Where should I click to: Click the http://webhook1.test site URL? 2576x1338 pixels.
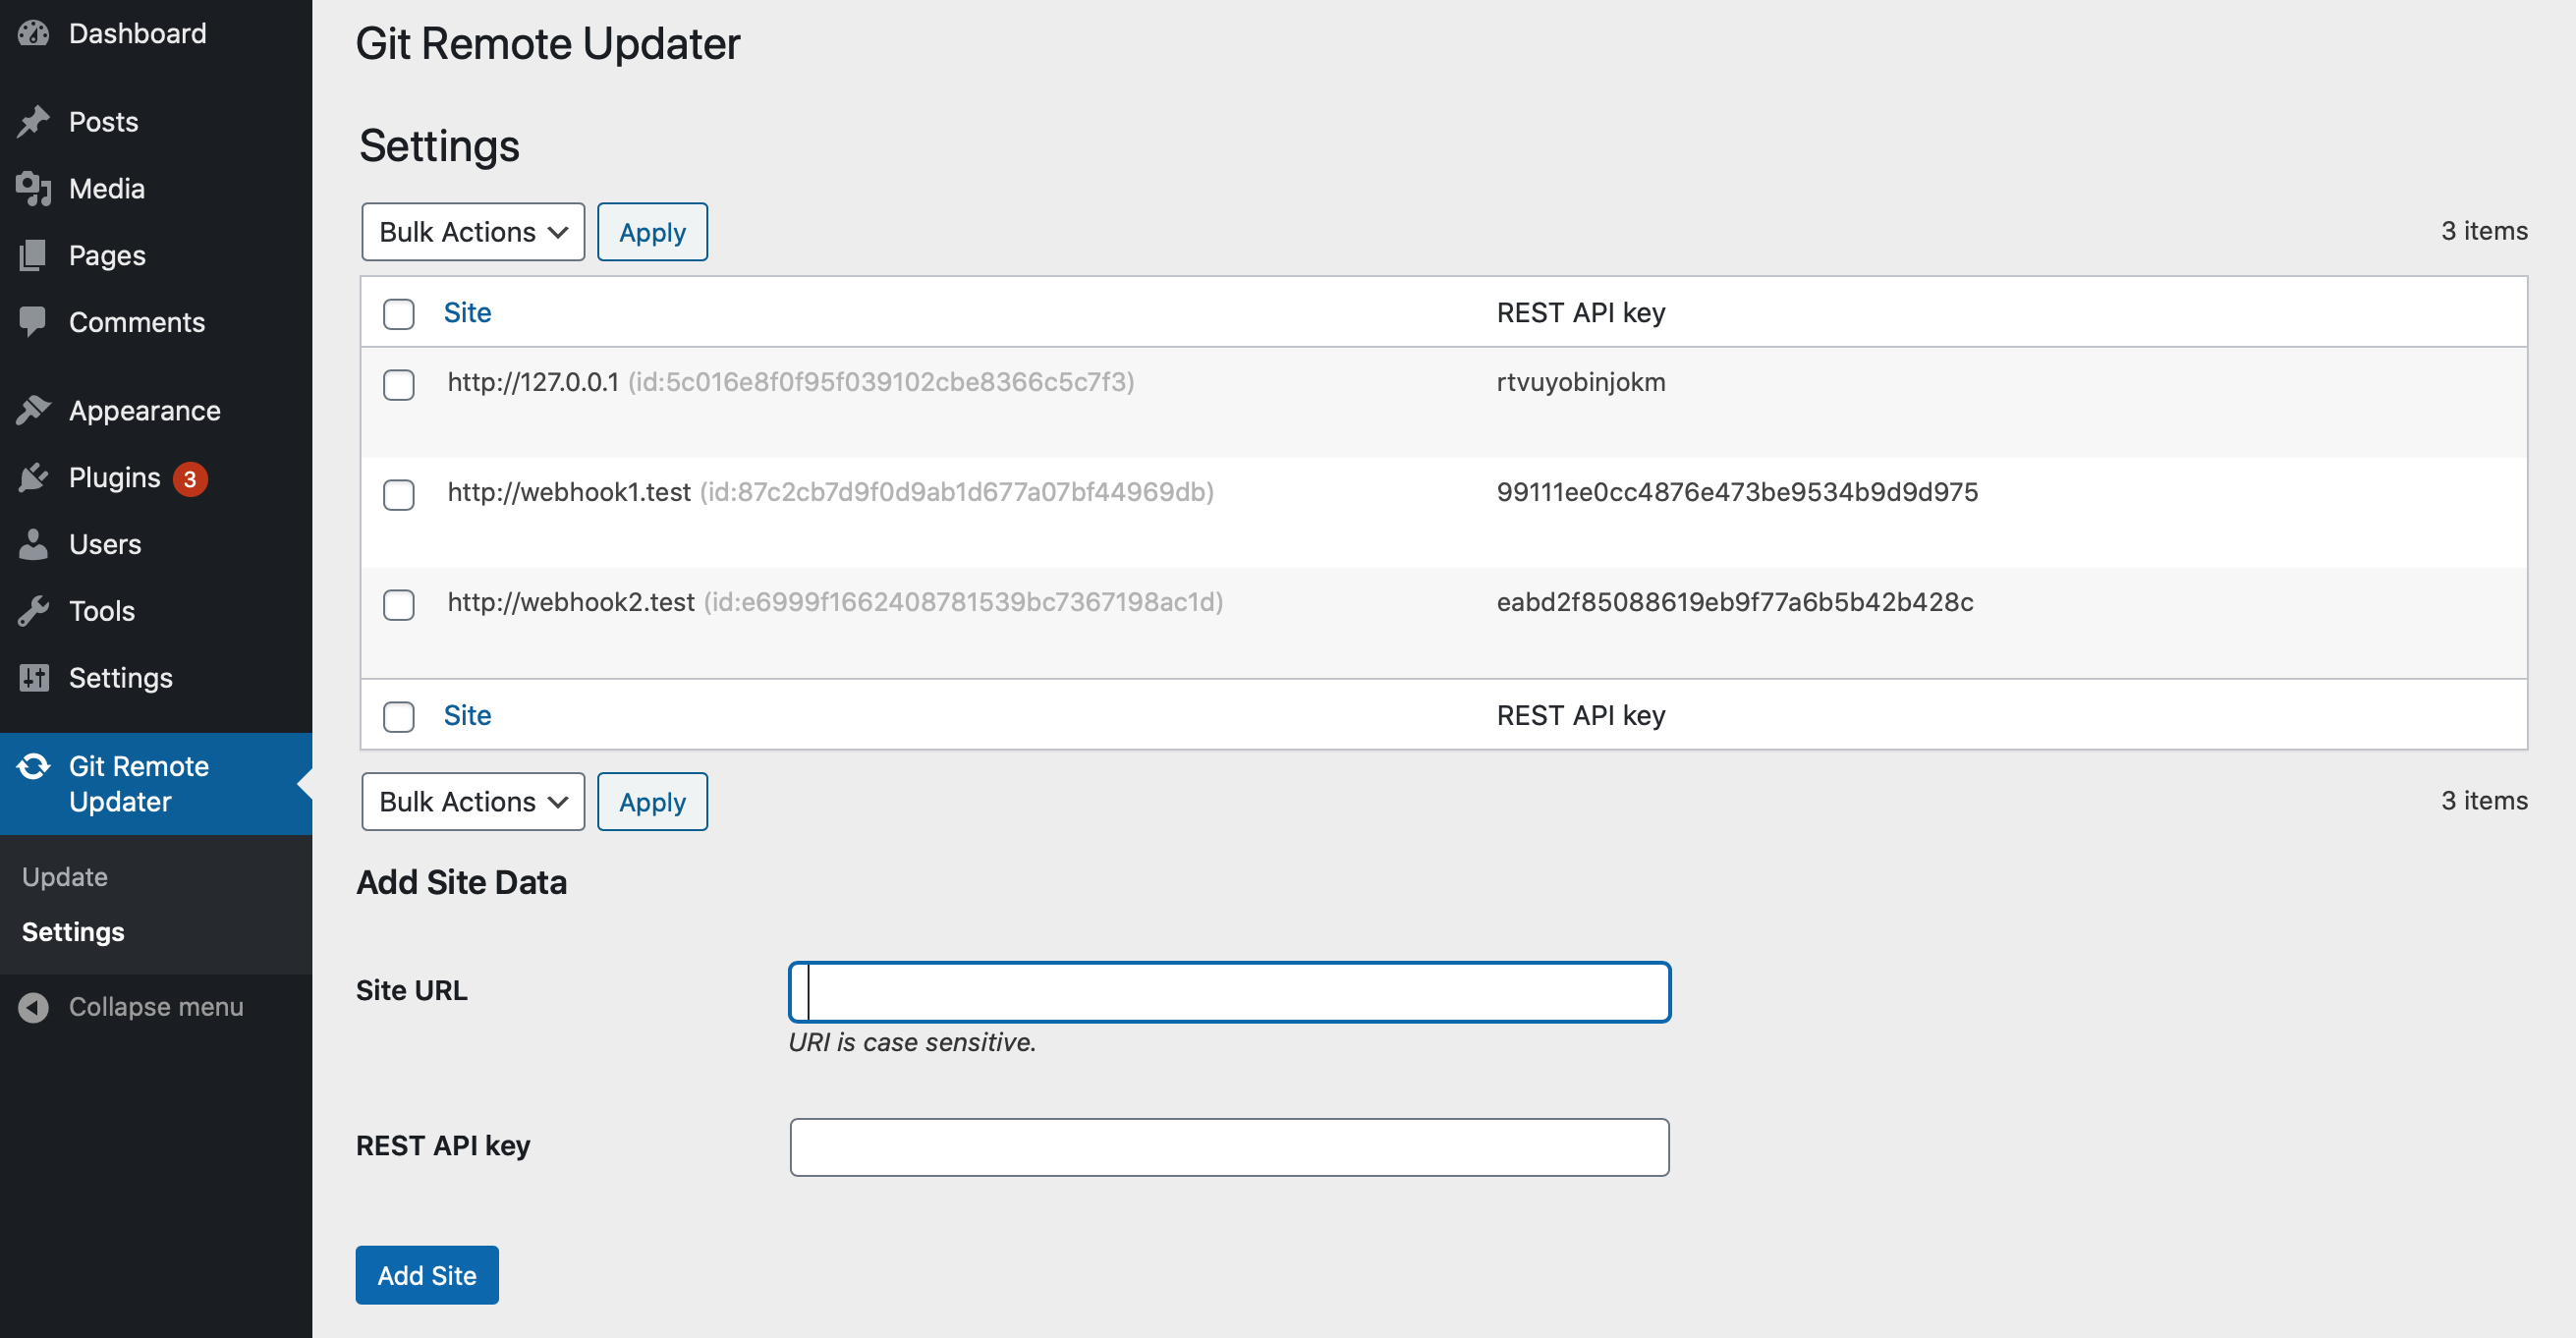click(x=569, y=493)
